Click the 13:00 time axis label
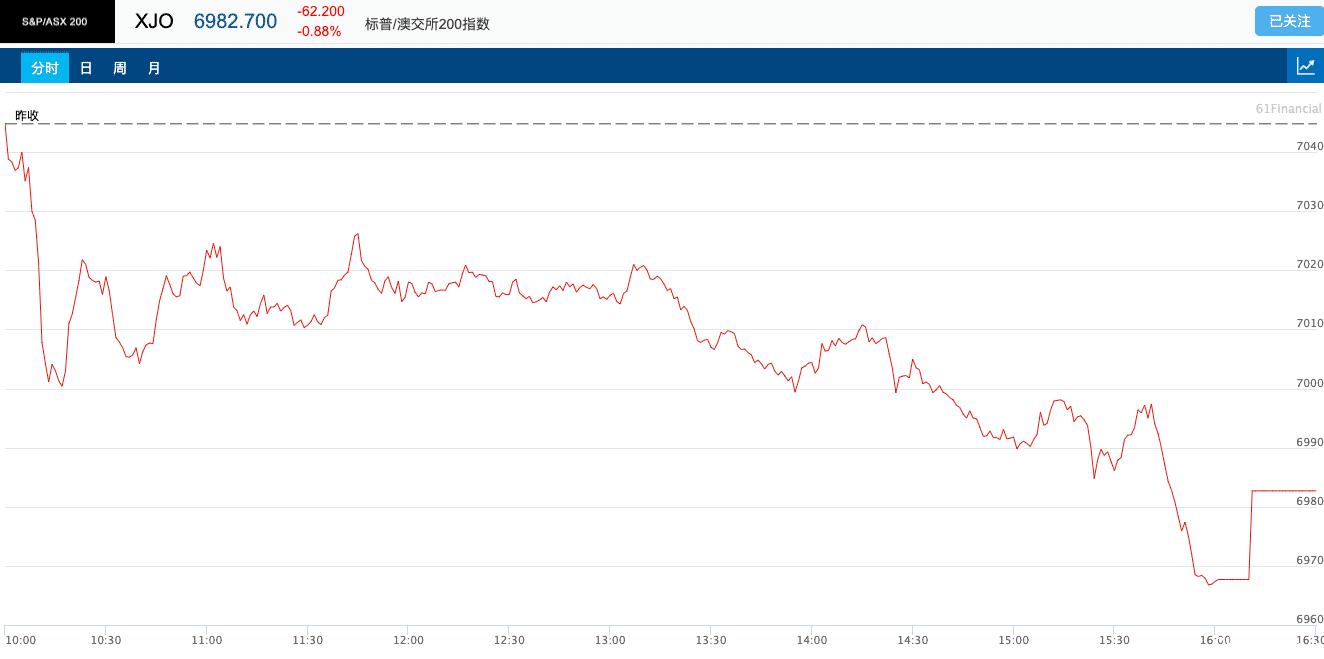 (610, 640)
